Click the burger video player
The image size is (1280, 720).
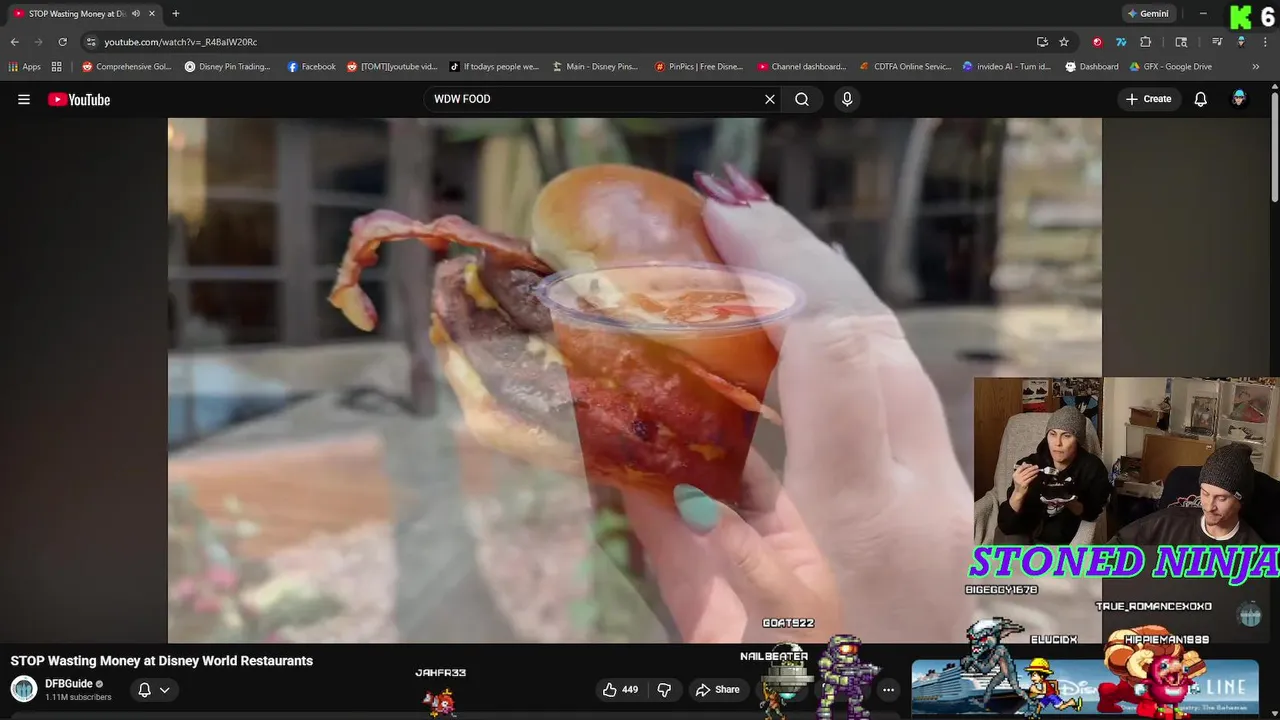(635, 380)
